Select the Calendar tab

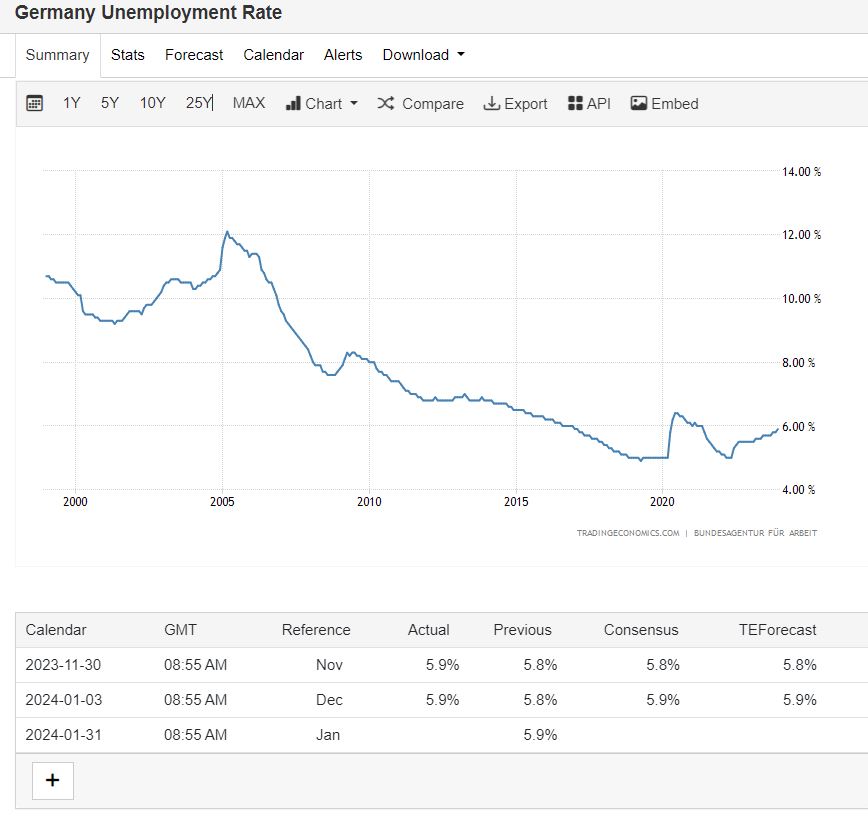point(274,55)
